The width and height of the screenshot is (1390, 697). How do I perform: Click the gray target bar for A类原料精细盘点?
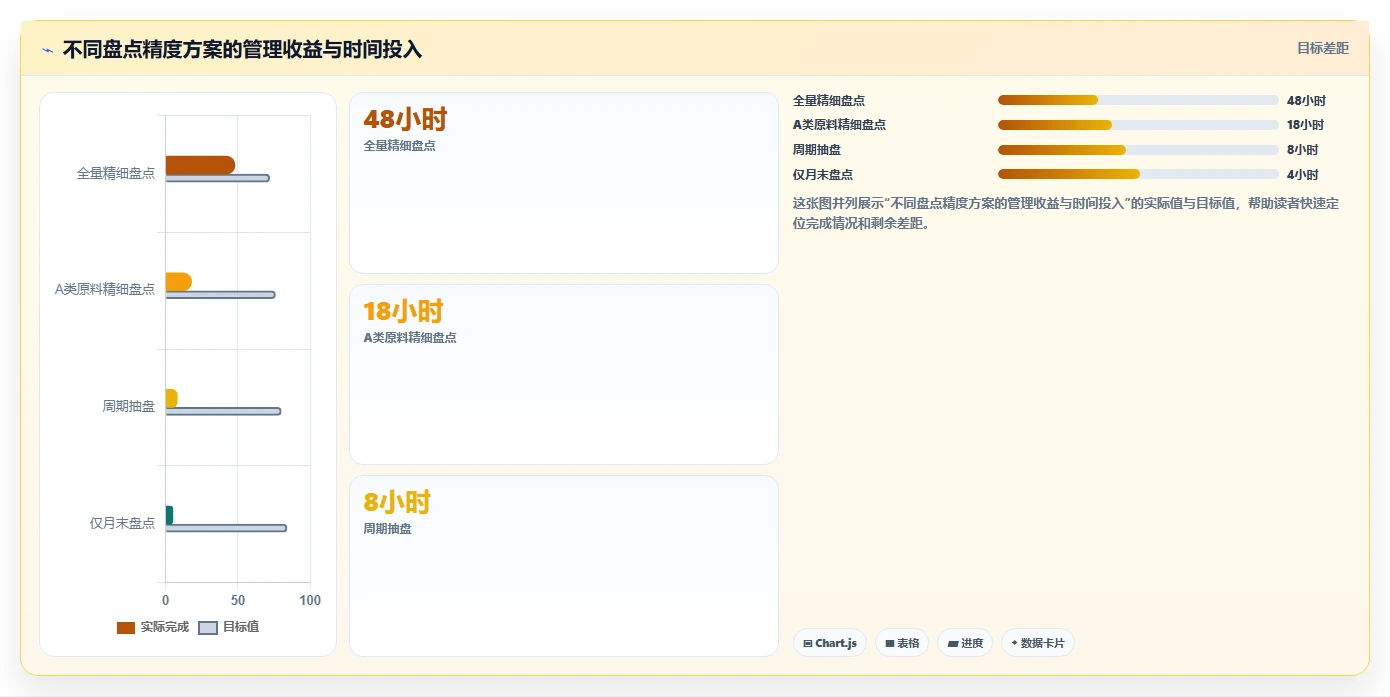pyautogui.click(x=220, y=295)
